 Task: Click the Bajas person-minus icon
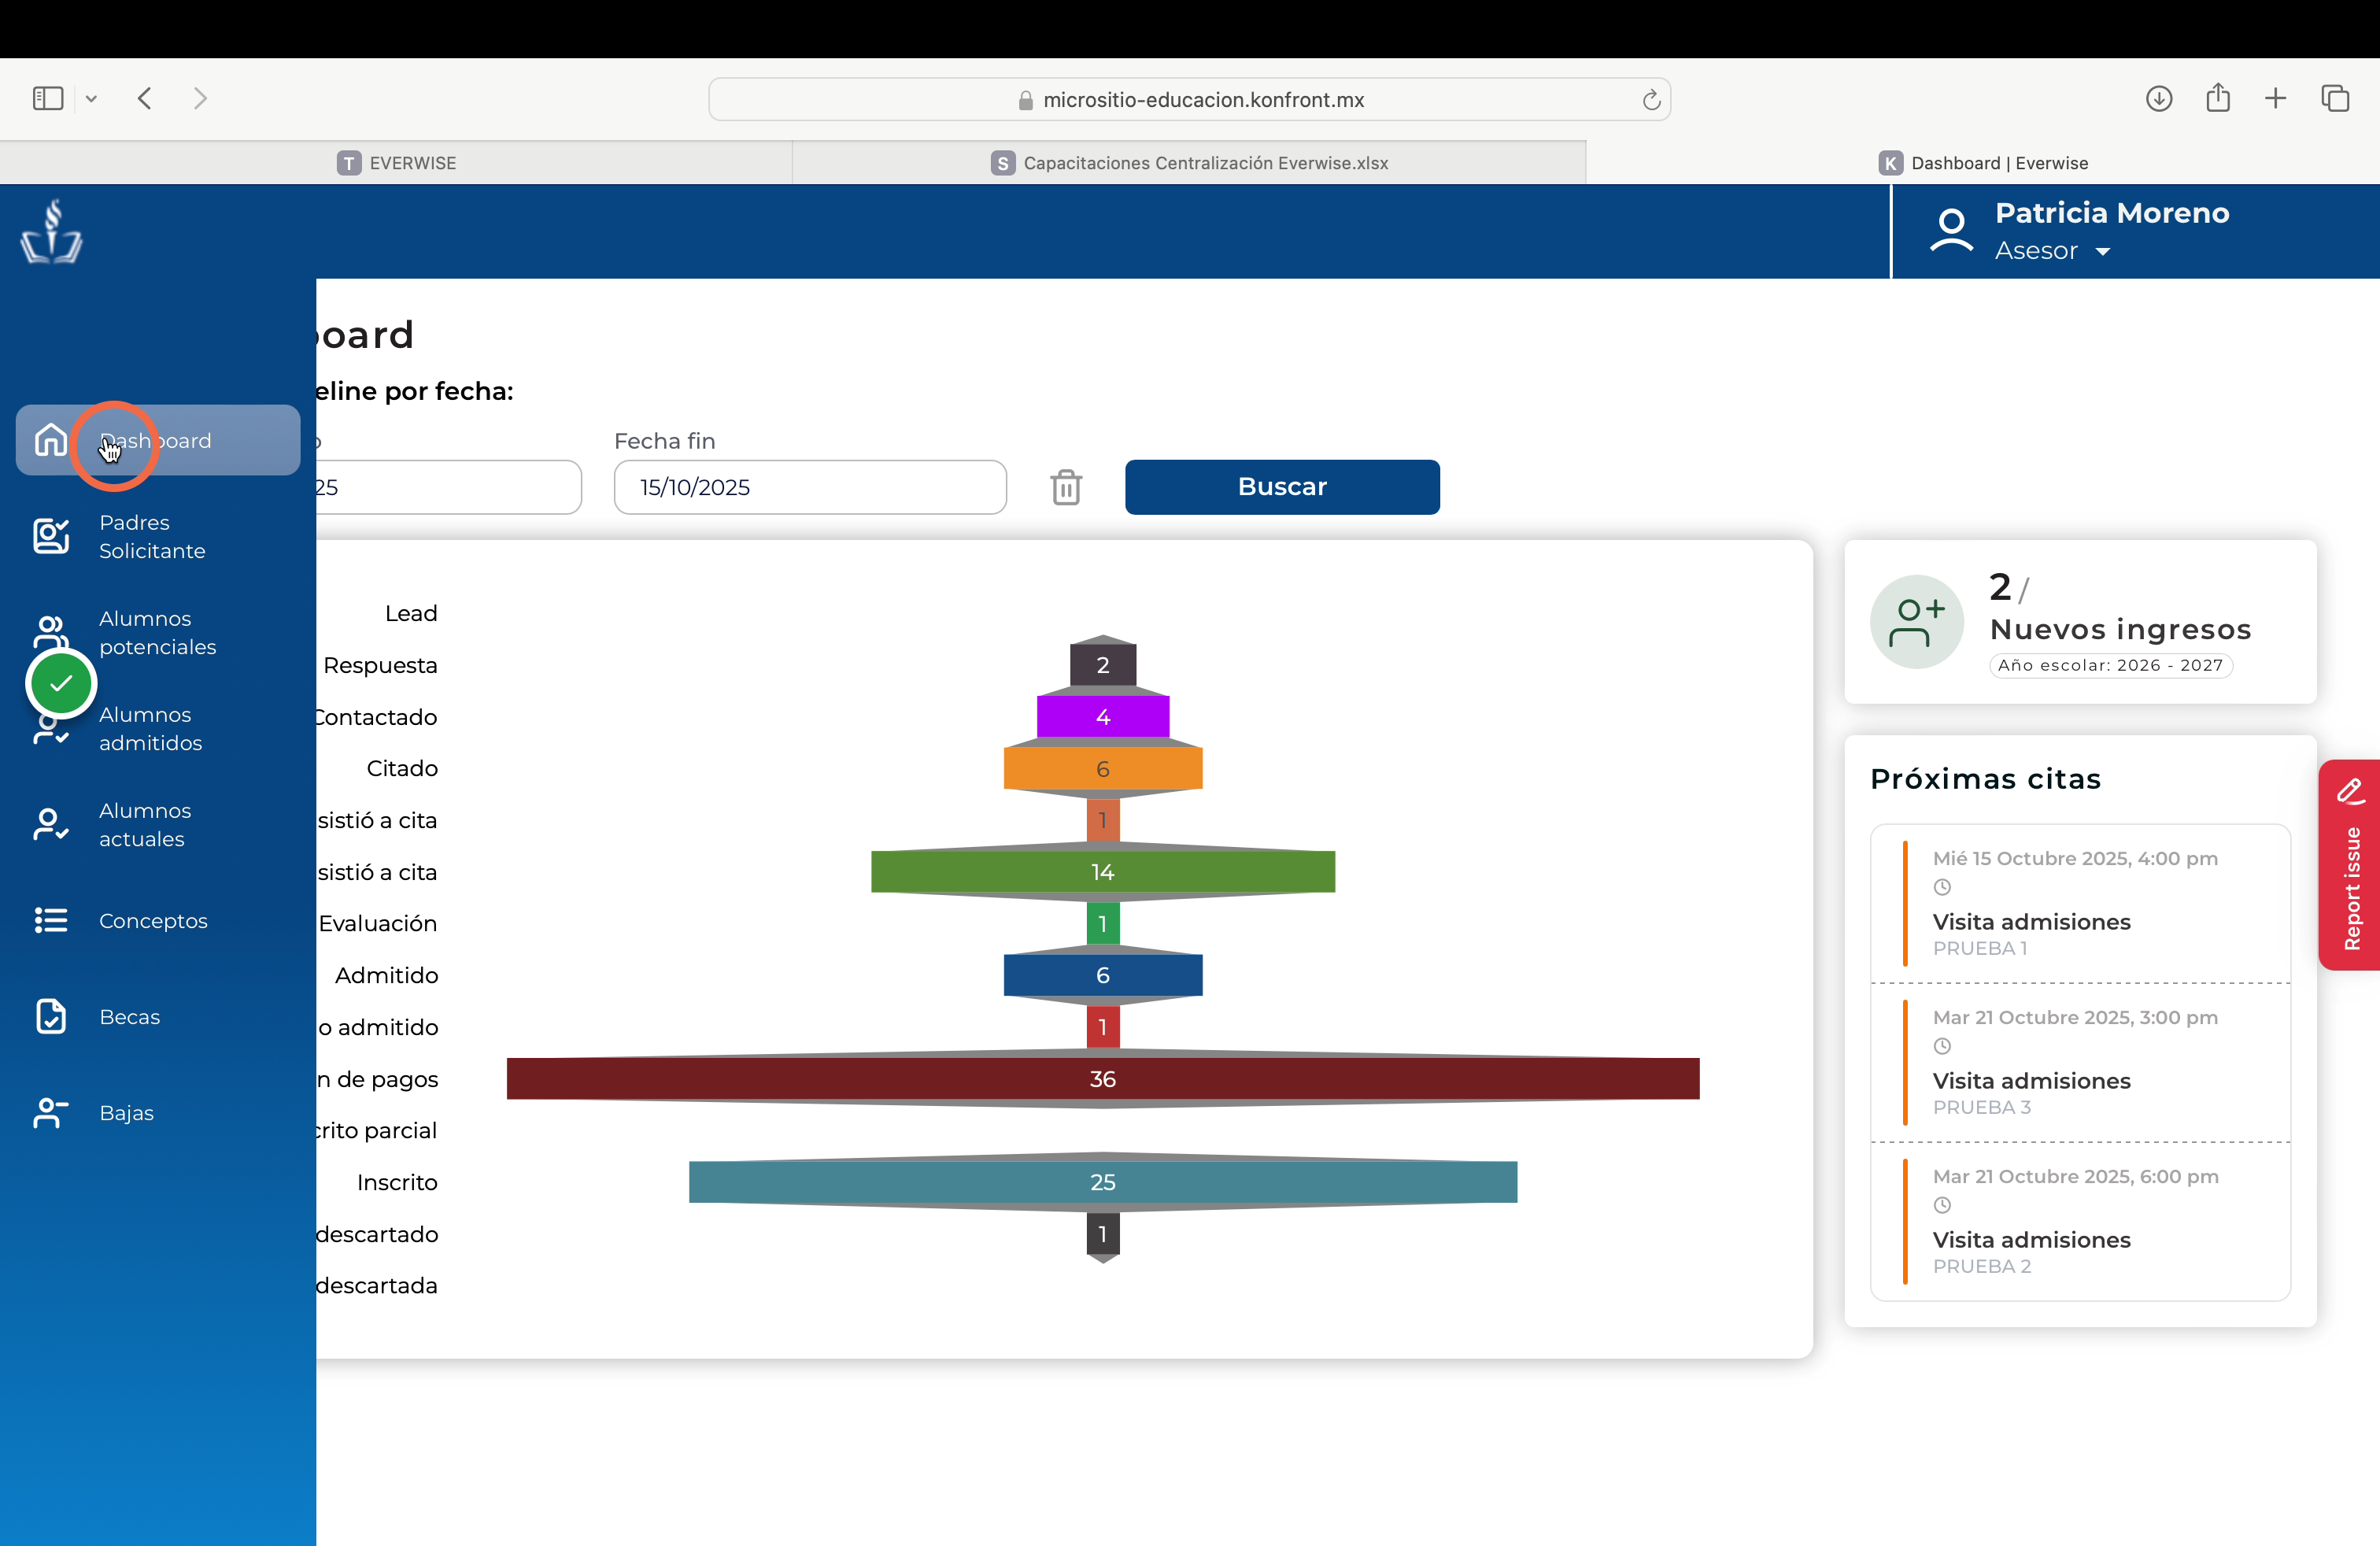(51, 1113)
